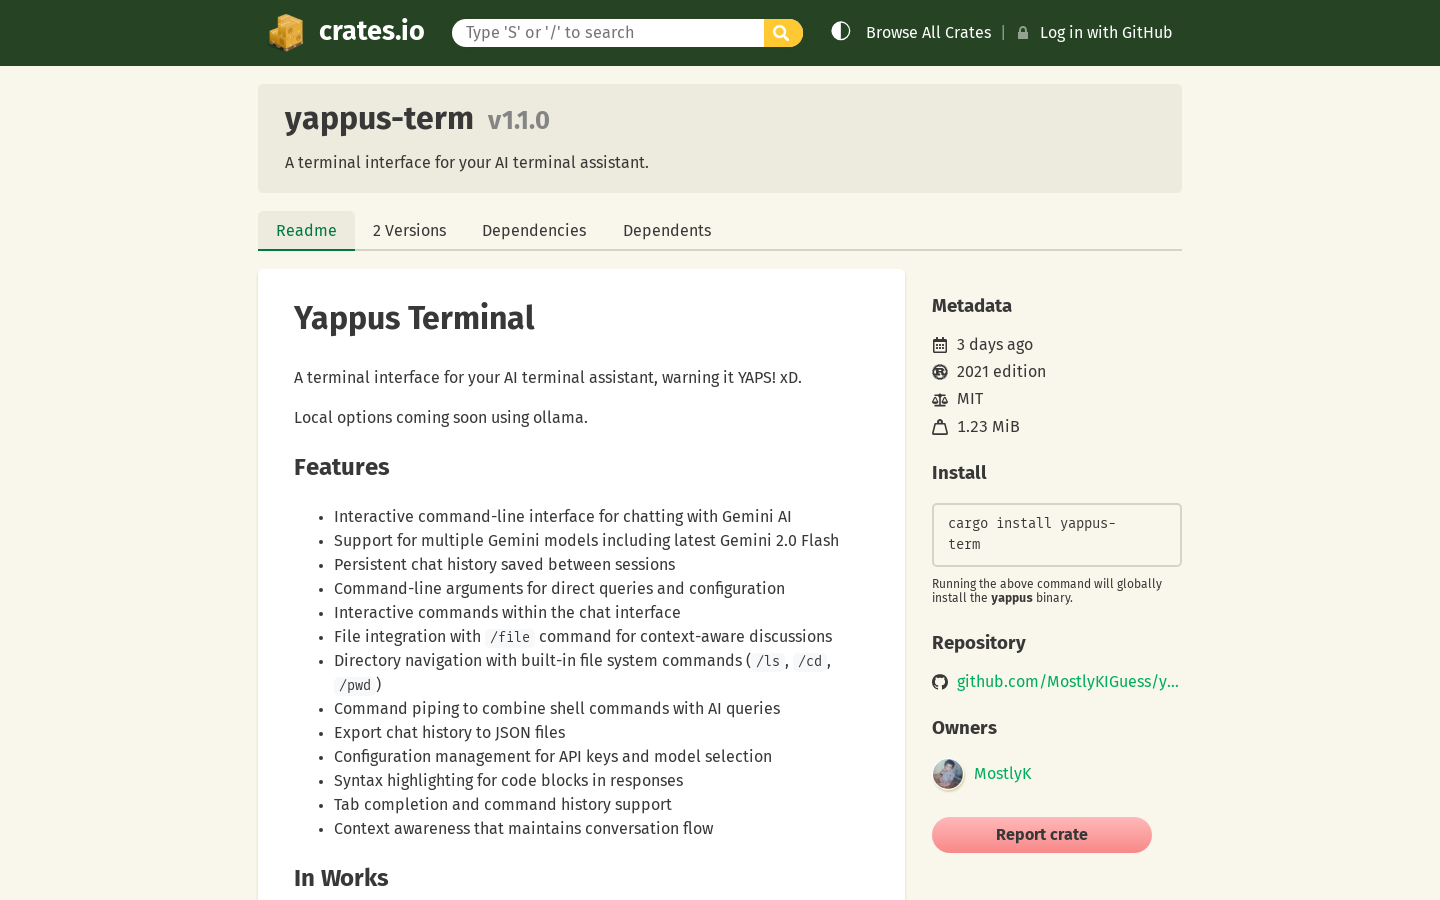Click 'Export chat history to JSON files' item

(x=450, y=733)
